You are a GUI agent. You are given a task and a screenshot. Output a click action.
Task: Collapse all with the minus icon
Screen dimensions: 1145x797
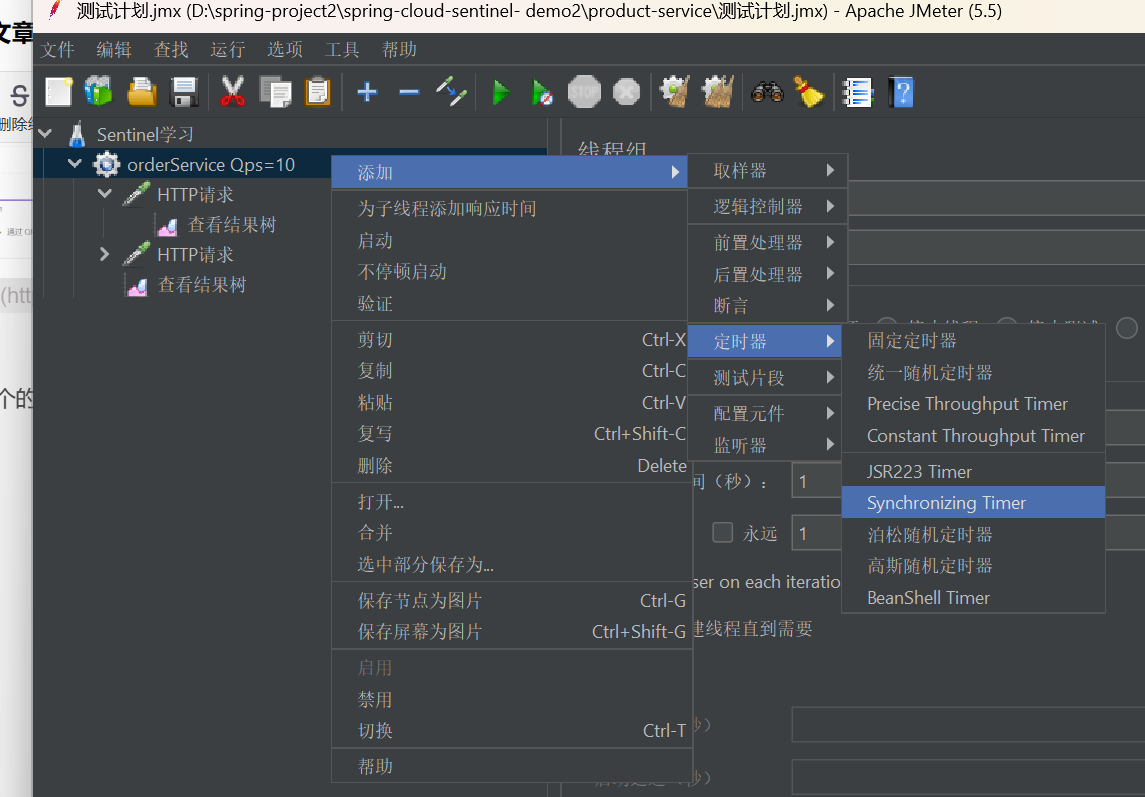(x=409, y=93)
